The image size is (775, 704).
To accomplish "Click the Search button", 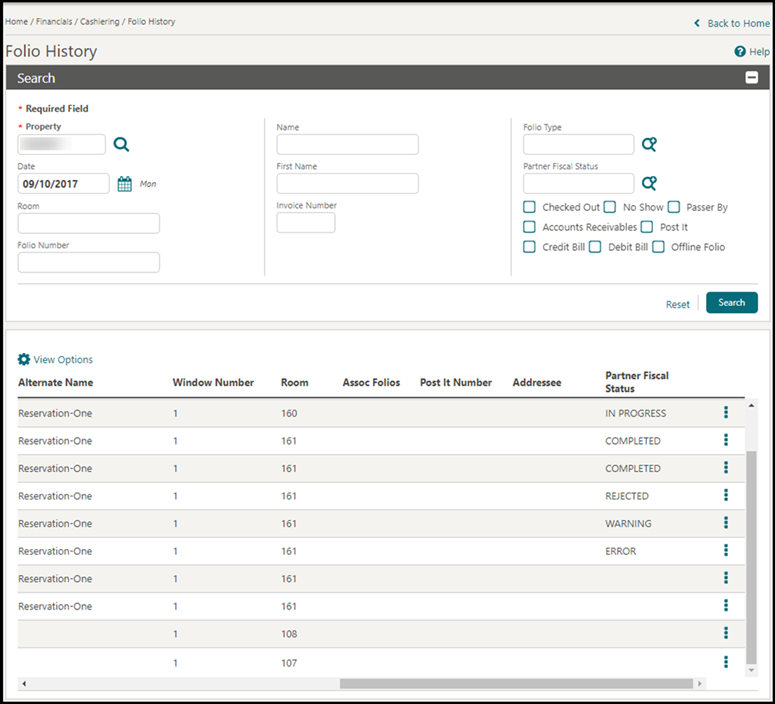I will point(732,303).
